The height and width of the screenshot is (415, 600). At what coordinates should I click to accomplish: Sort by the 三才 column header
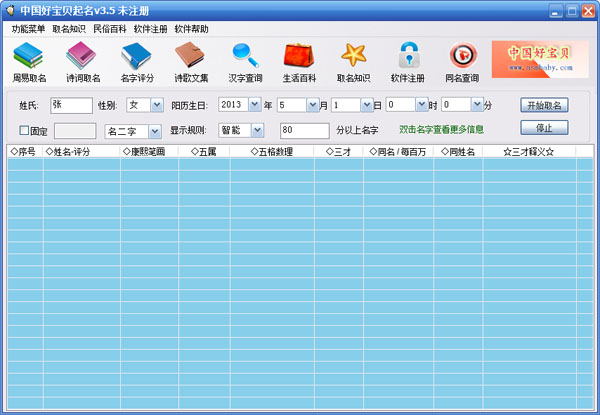pyautogui.click(x=339, y=152)
